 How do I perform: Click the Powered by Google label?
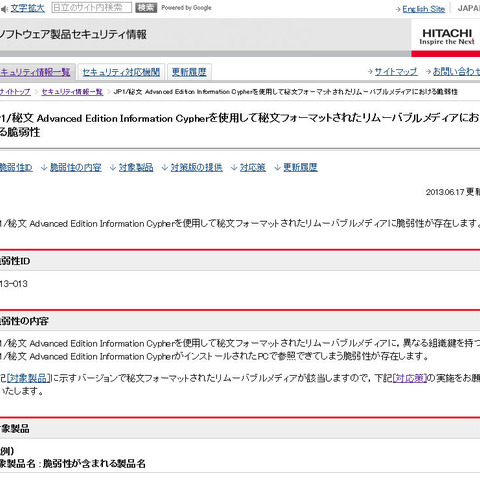click(186, 8)
